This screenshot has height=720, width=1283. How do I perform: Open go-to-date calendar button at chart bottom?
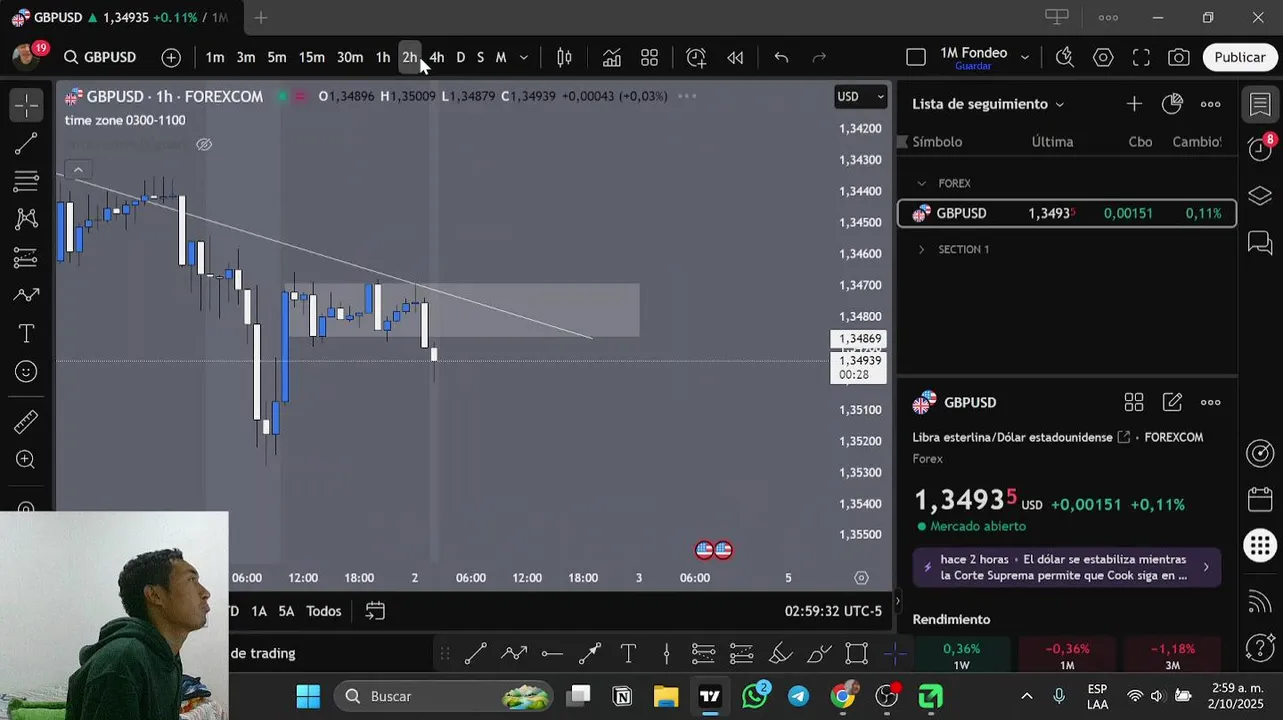tap(375, 611)
